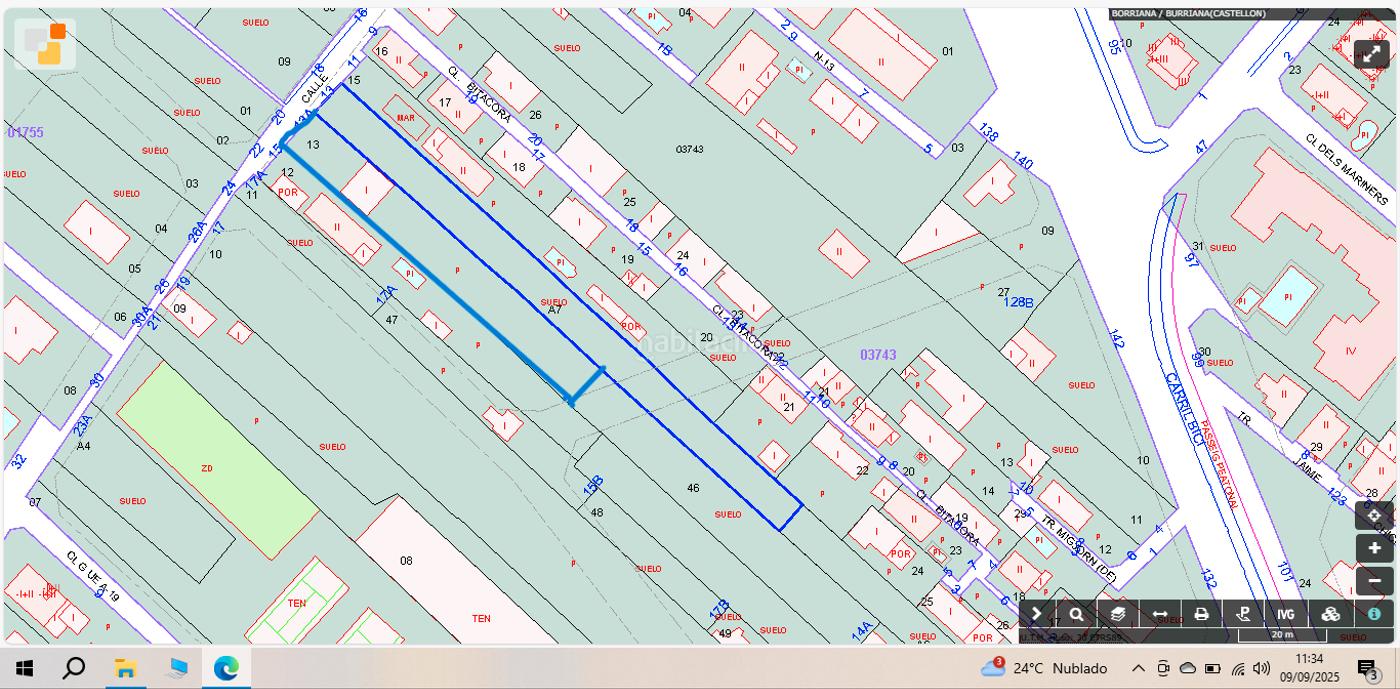Zoom out using the minus button
The image size is (1400, 689).
pos(1374,581)
